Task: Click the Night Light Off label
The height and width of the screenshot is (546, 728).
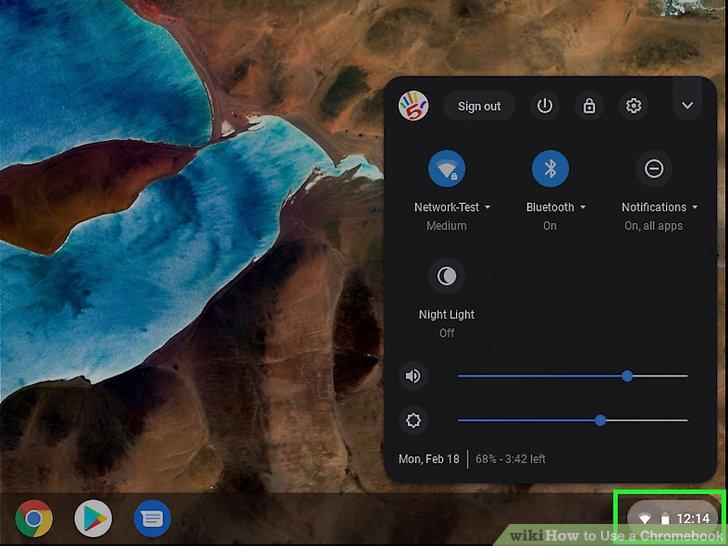Action: (x=447, y=333)
